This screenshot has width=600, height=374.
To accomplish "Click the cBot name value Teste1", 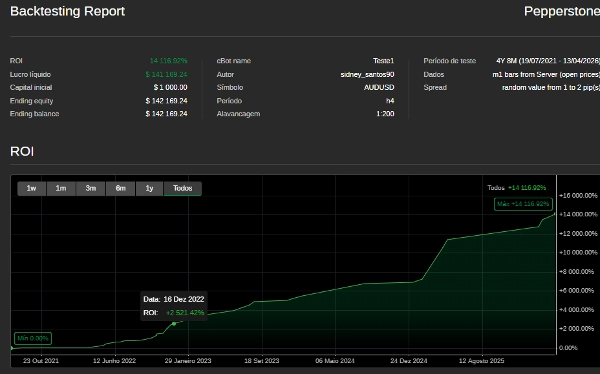I will click(383, 61).
